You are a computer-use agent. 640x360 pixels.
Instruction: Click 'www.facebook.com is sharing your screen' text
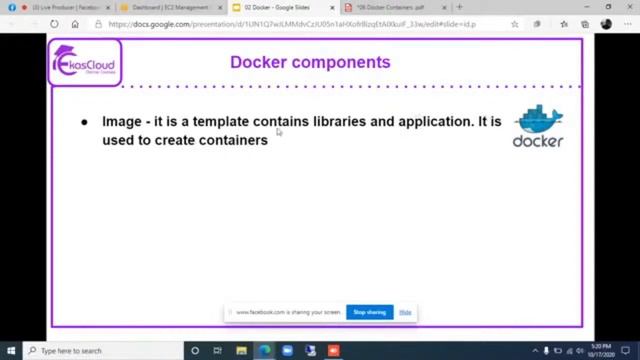pyautogui.click(x=288, y=312)
